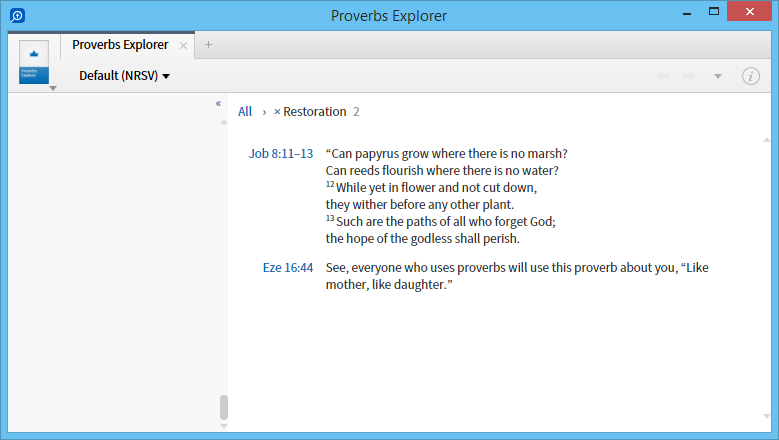
Task: Go forward with the right arrow
Action: (x=689, y=76)
